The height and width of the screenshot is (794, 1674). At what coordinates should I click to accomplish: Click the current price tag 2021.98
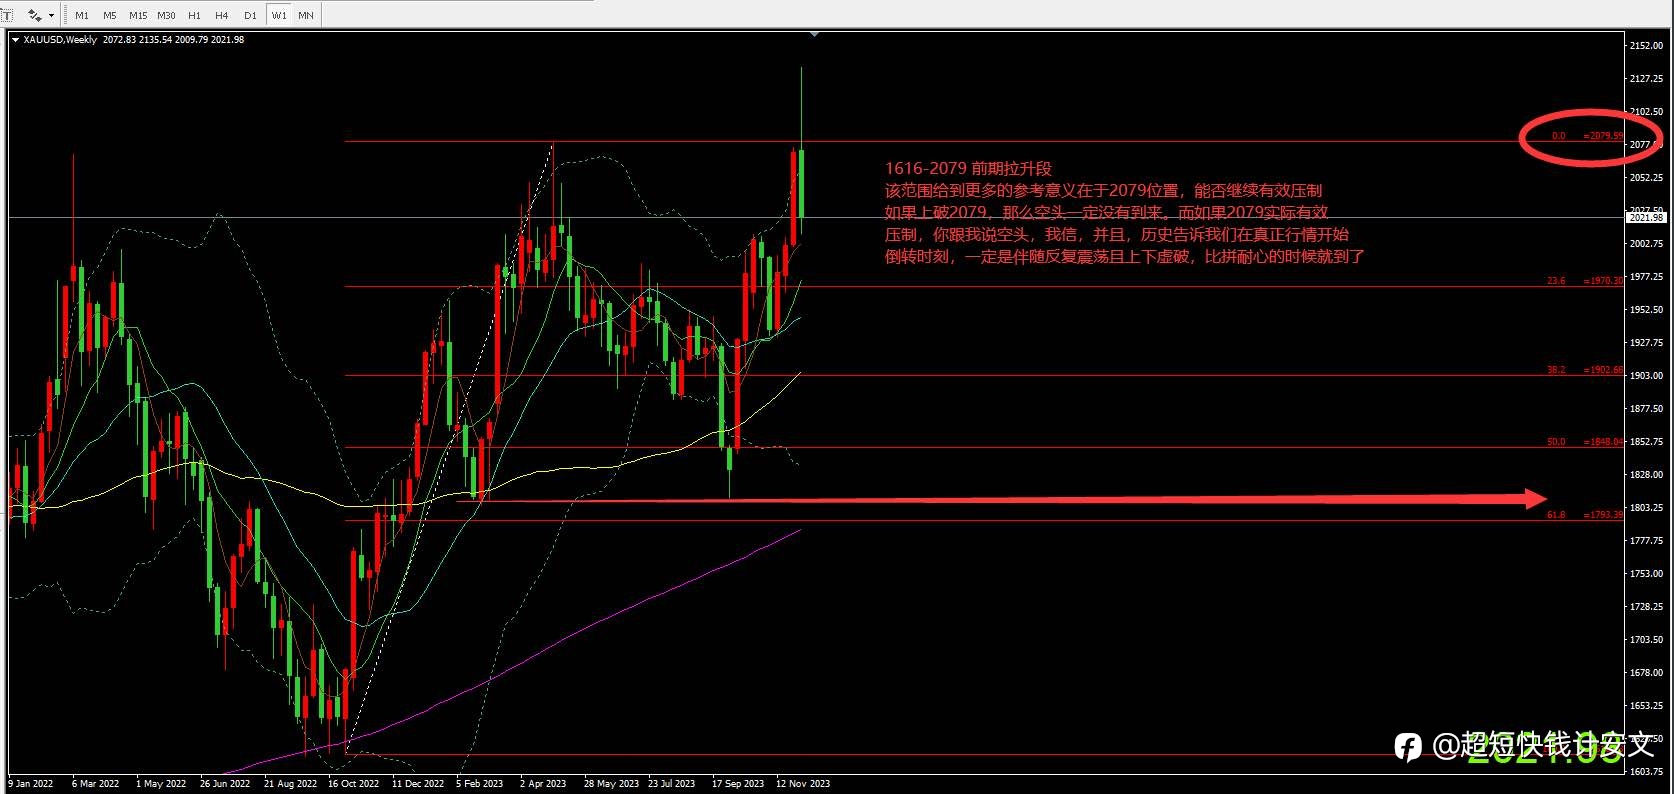click(x=1646, y=217)
